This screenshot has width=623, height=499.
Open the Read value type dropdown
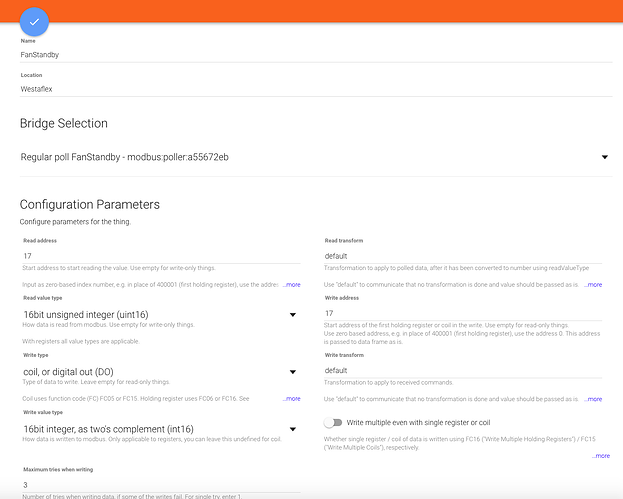292,315
